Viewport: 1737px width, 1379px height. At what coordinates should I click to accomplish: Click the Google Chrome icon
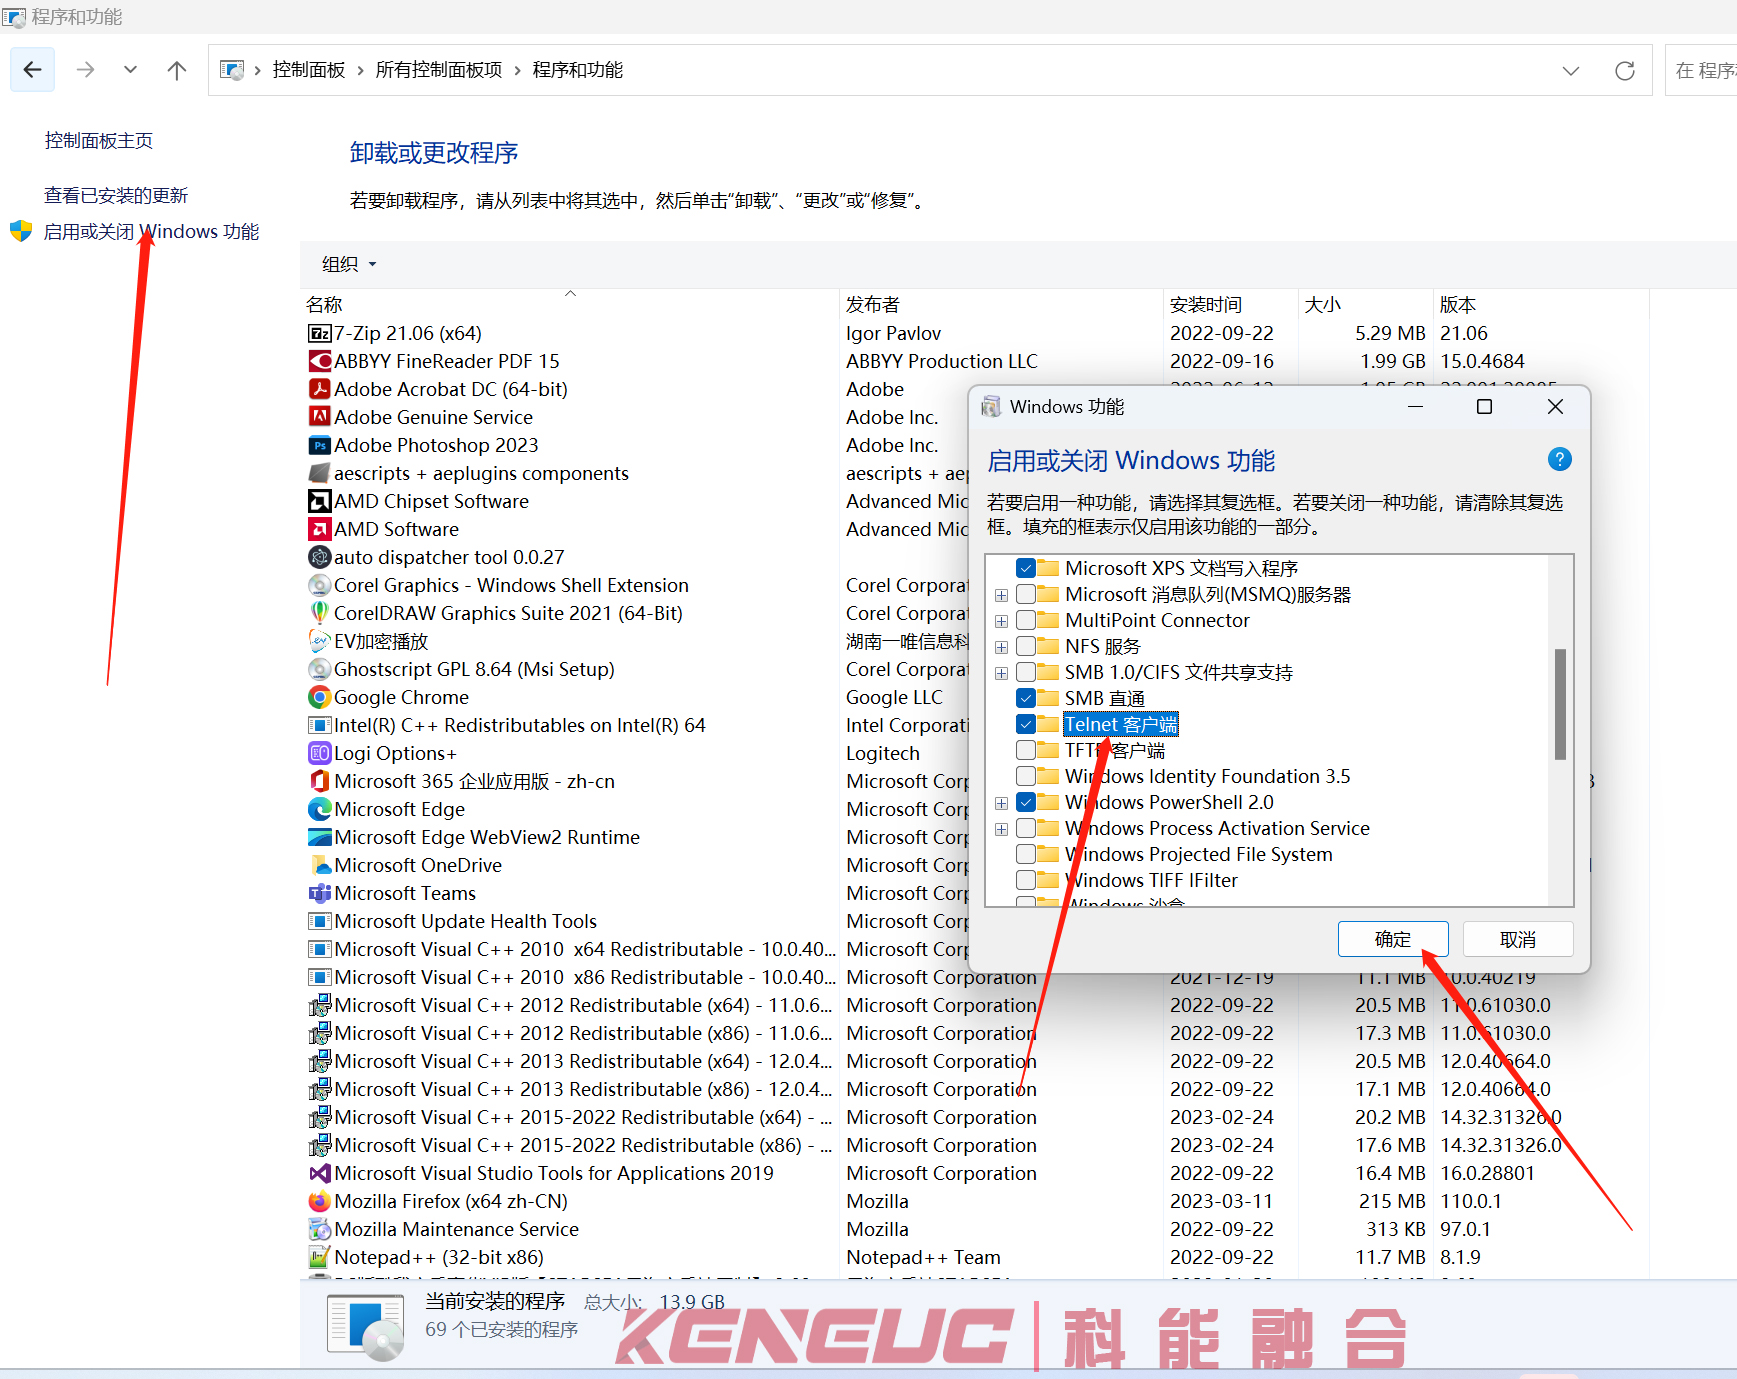click(320, 697)
